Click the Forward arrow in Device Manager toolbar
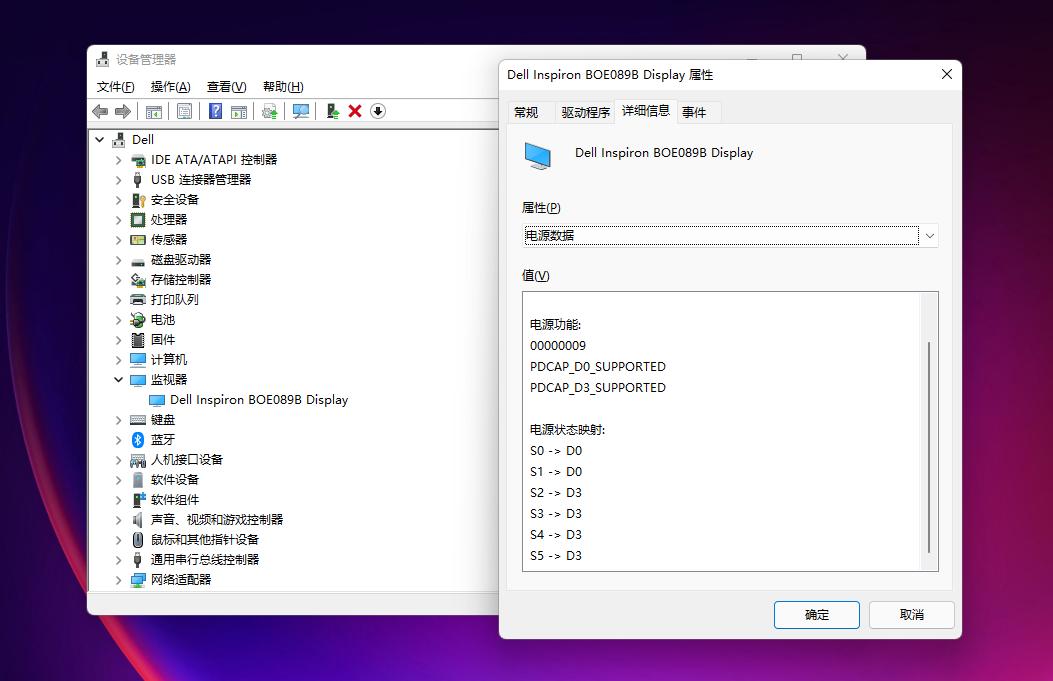This screenshot has width=1053, height=681. click(122, 111)
